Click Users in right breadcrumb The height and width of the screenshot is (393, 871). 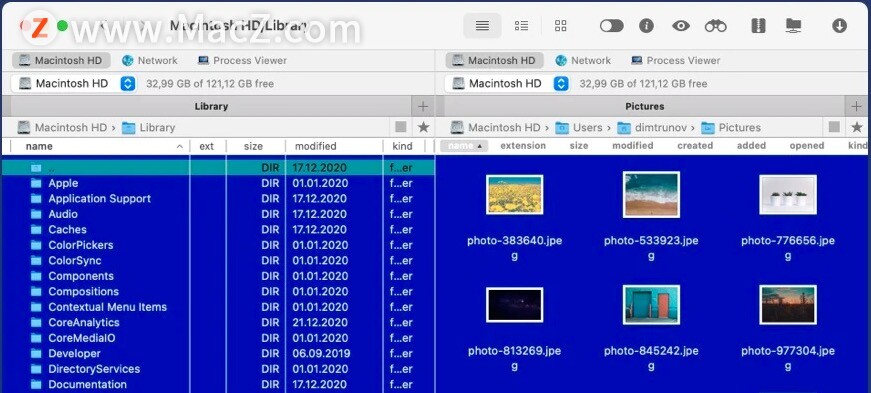tap(579, 127)
